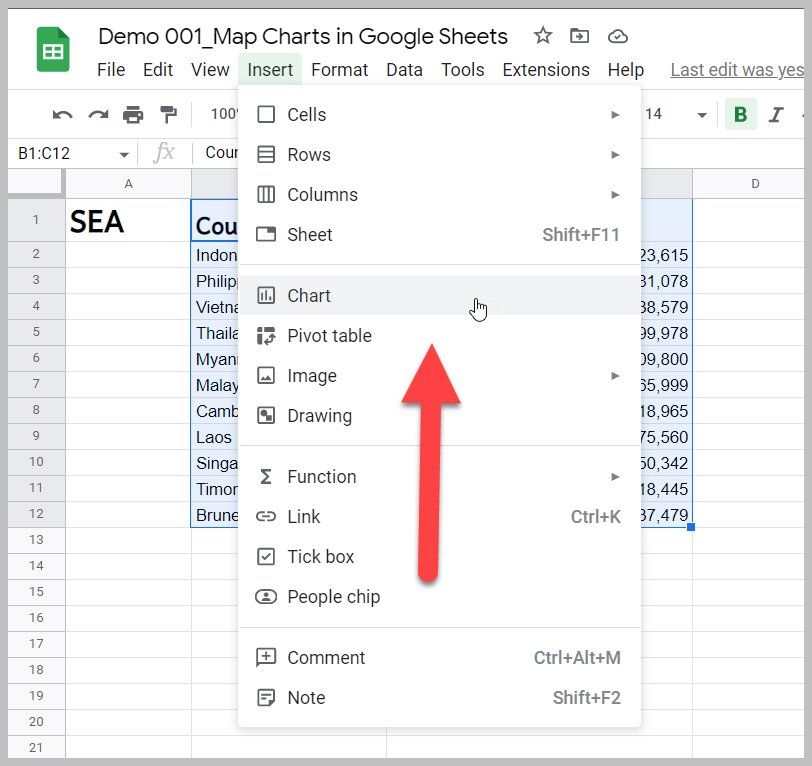Select Tick box menu entry
The height and width of the screenshot is (766, 812).
tap(440, 557)
